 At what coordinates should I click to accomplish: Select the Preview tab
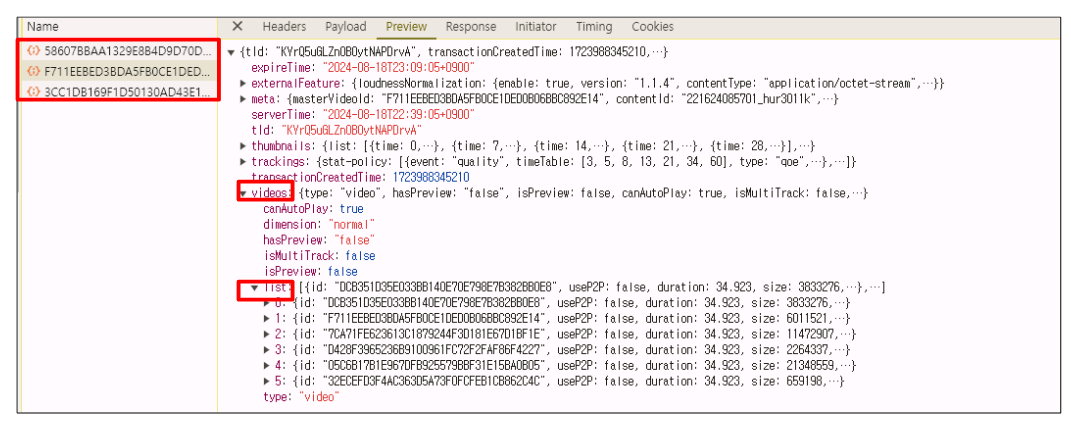click(x=406, y=27)
